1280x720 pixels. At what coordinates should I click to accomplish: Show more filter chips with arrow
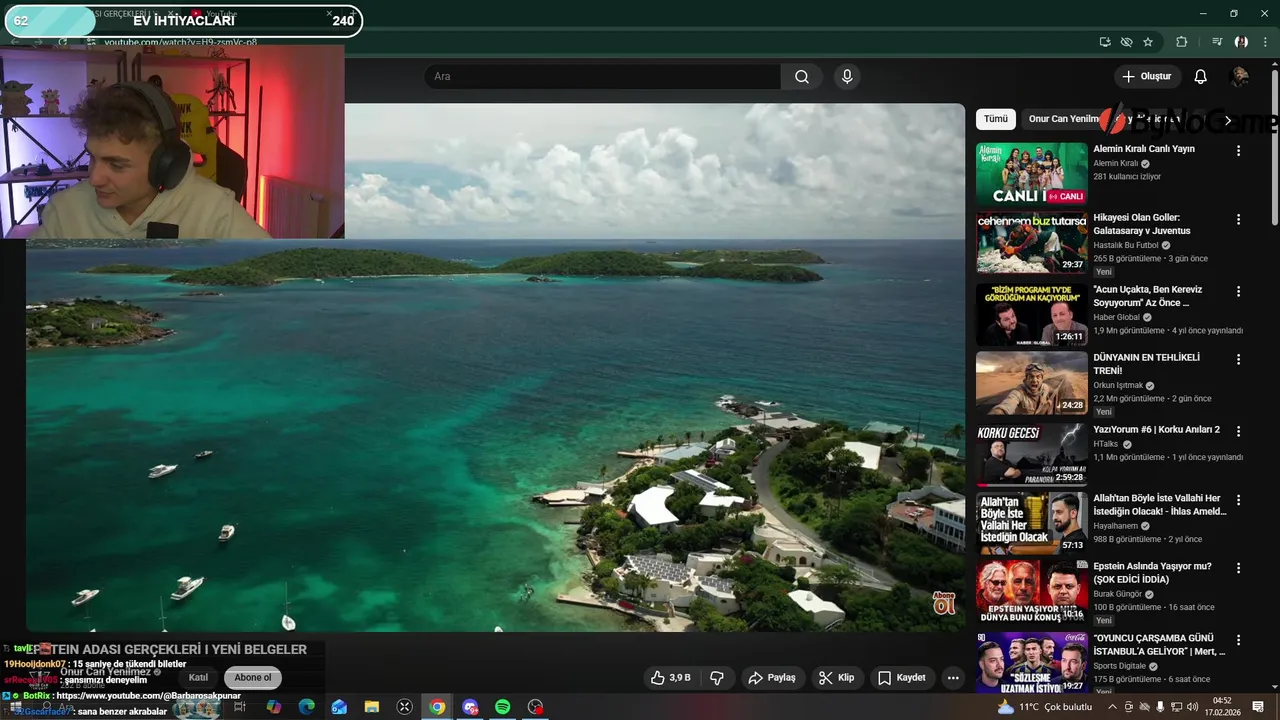(x=1228, y=120)
